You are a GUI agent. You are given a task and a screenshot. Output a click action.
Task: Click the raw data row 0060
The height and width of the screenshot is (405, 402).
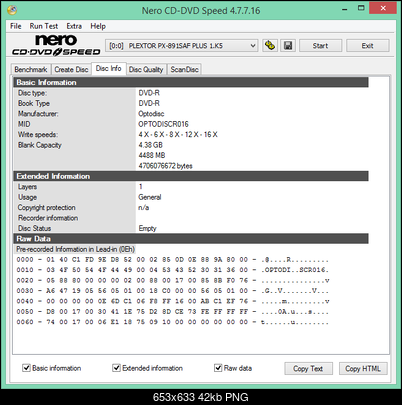[172, 322]
